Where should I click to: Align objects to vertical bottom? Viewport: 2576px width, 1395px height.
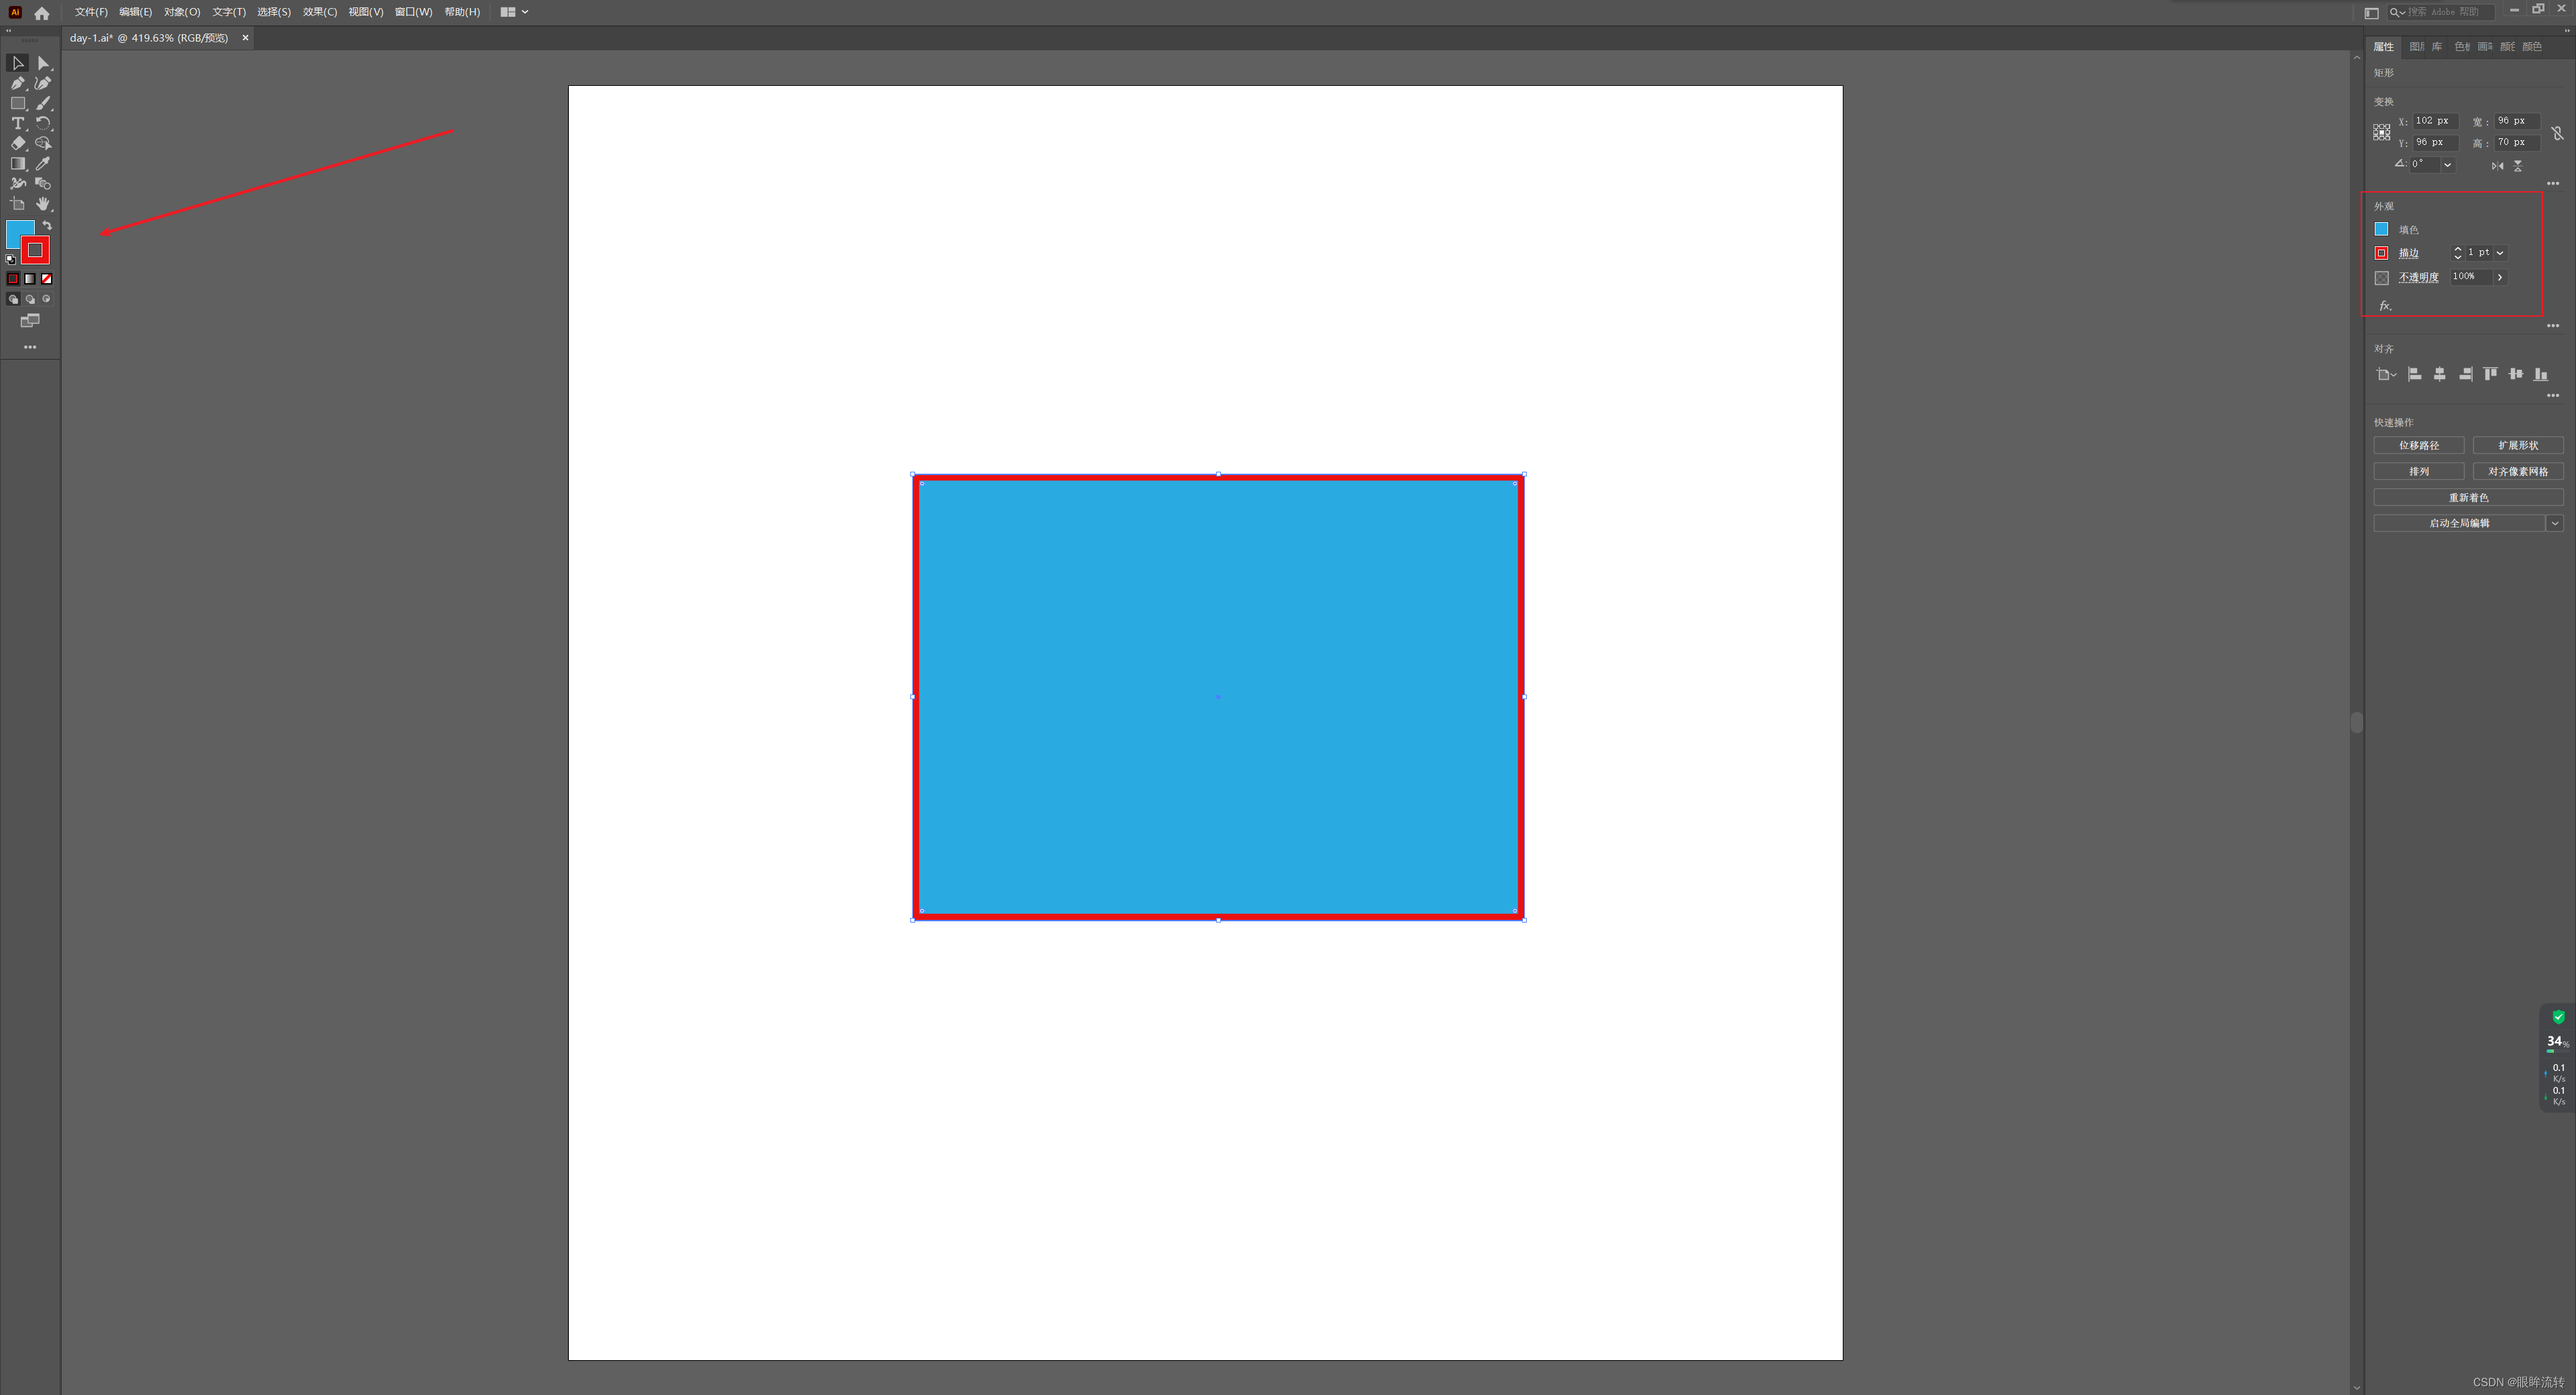2541,374
